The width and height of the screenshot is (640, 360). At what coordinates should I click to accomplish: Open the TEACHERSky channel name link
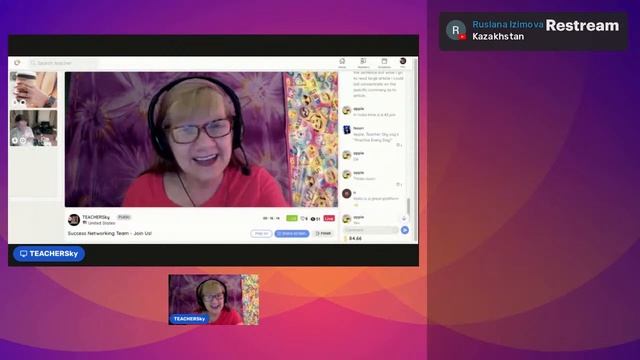[96, 217]
